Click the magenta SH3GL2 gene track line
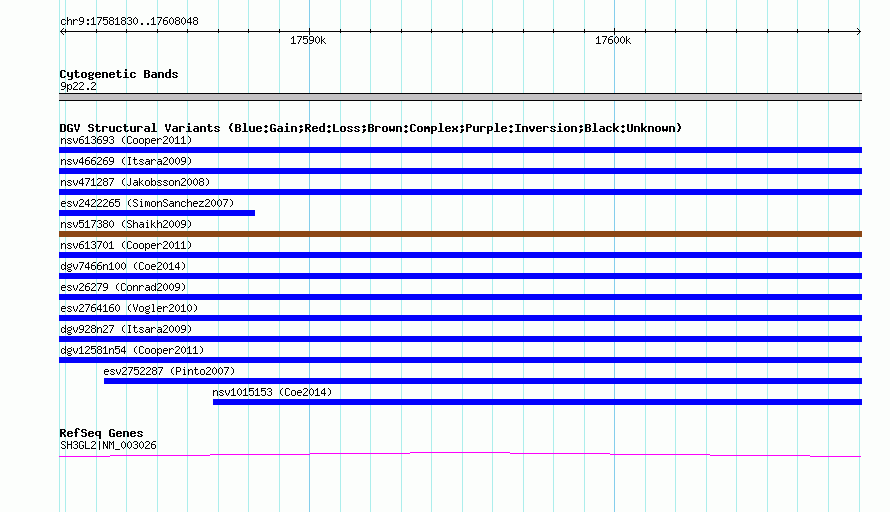This screenshot has height=512, width=890. coord(460,454)
